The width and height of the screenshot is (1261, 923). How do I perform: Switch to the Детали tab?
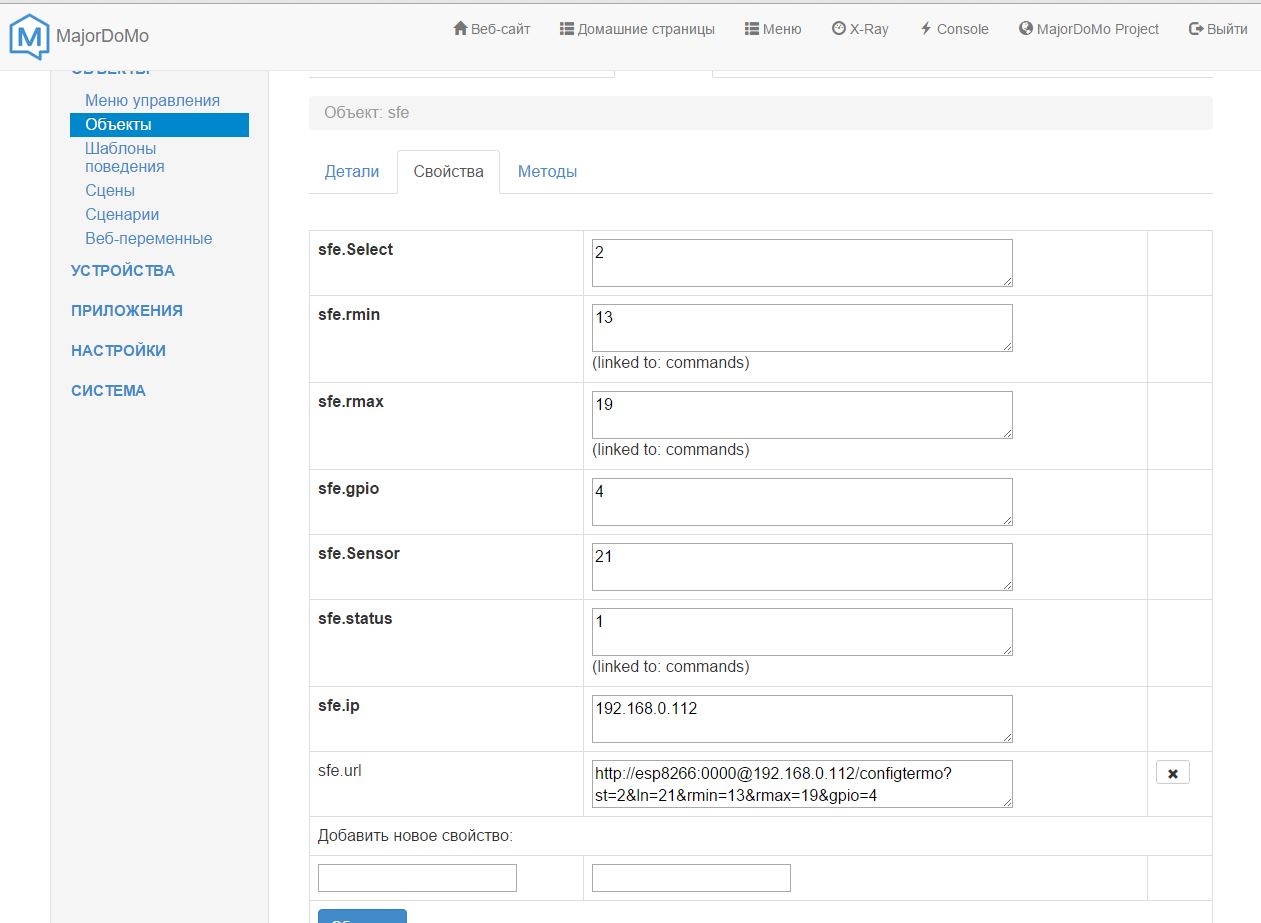pos(352,171)
